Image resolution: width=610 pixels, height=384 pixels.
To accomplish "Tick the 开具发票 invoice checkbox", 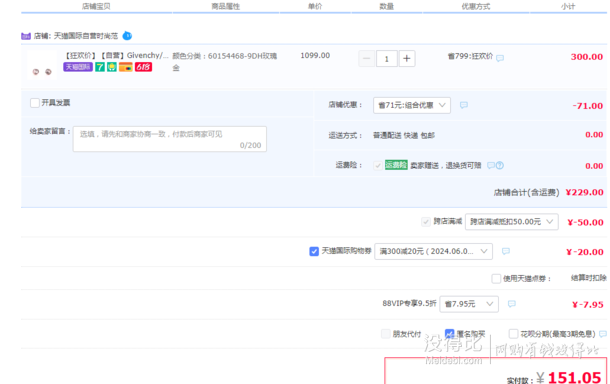I will pyautogui.click(x=35, y=103).
